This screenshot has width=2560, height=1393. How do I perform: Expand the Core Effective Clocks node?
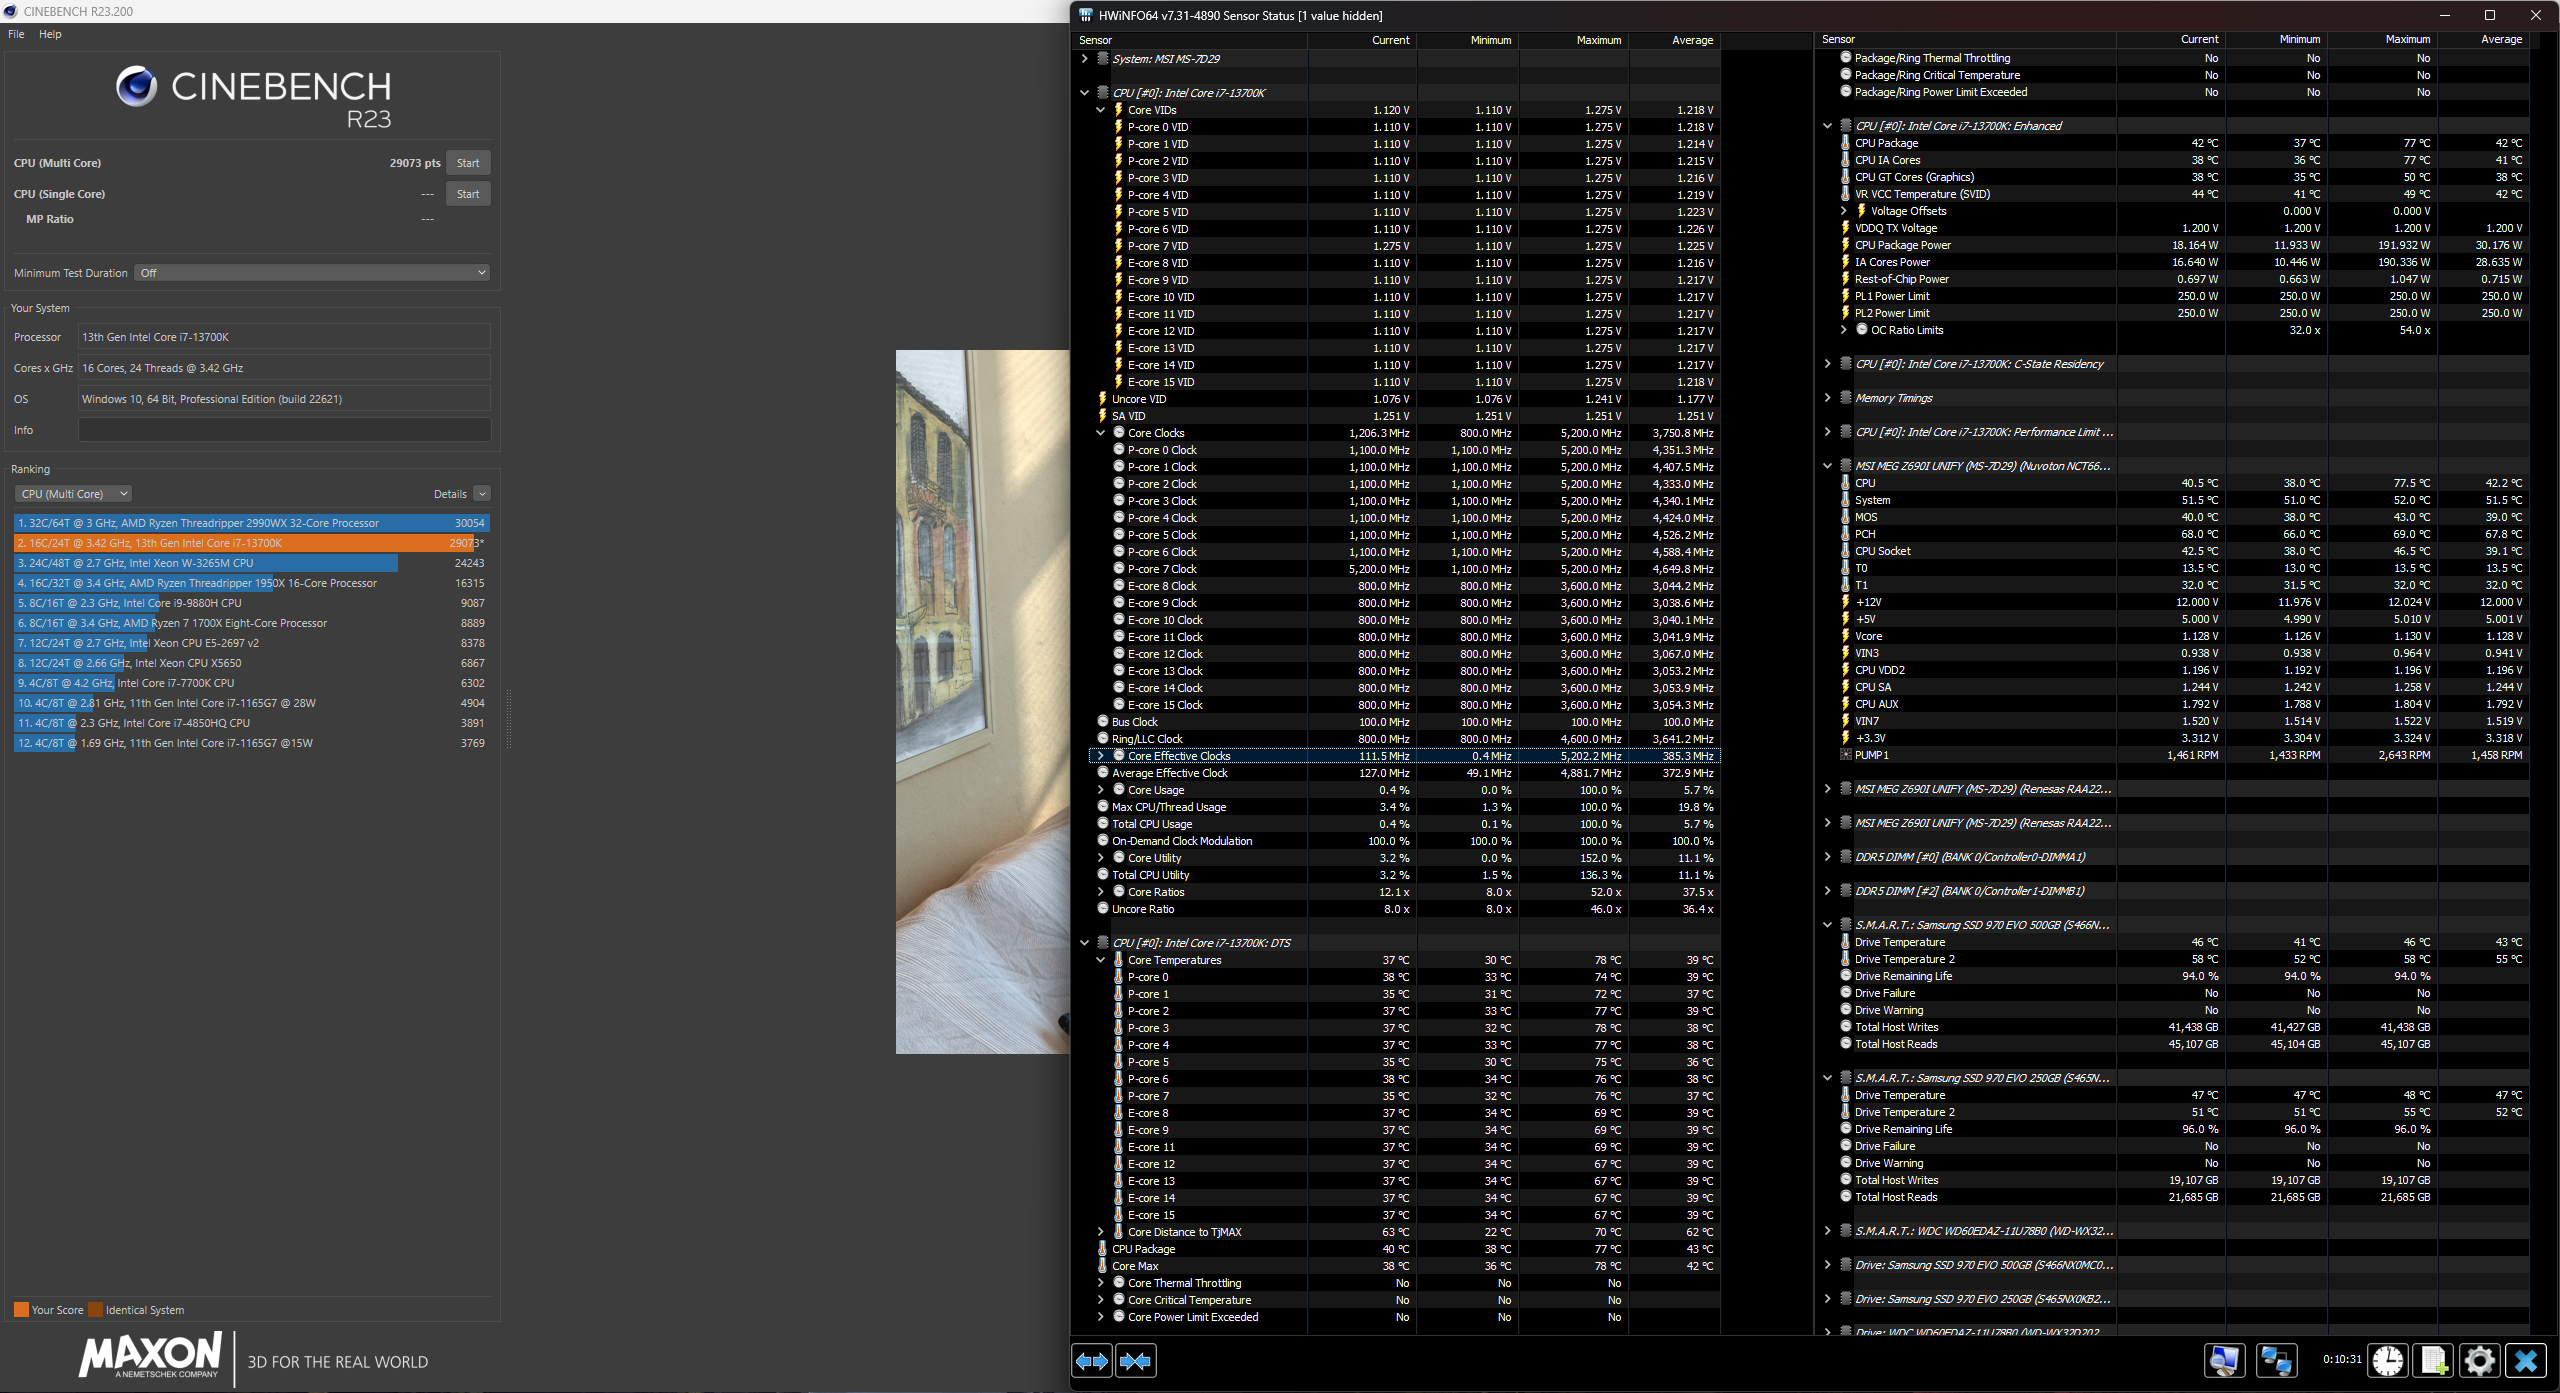1100,756
